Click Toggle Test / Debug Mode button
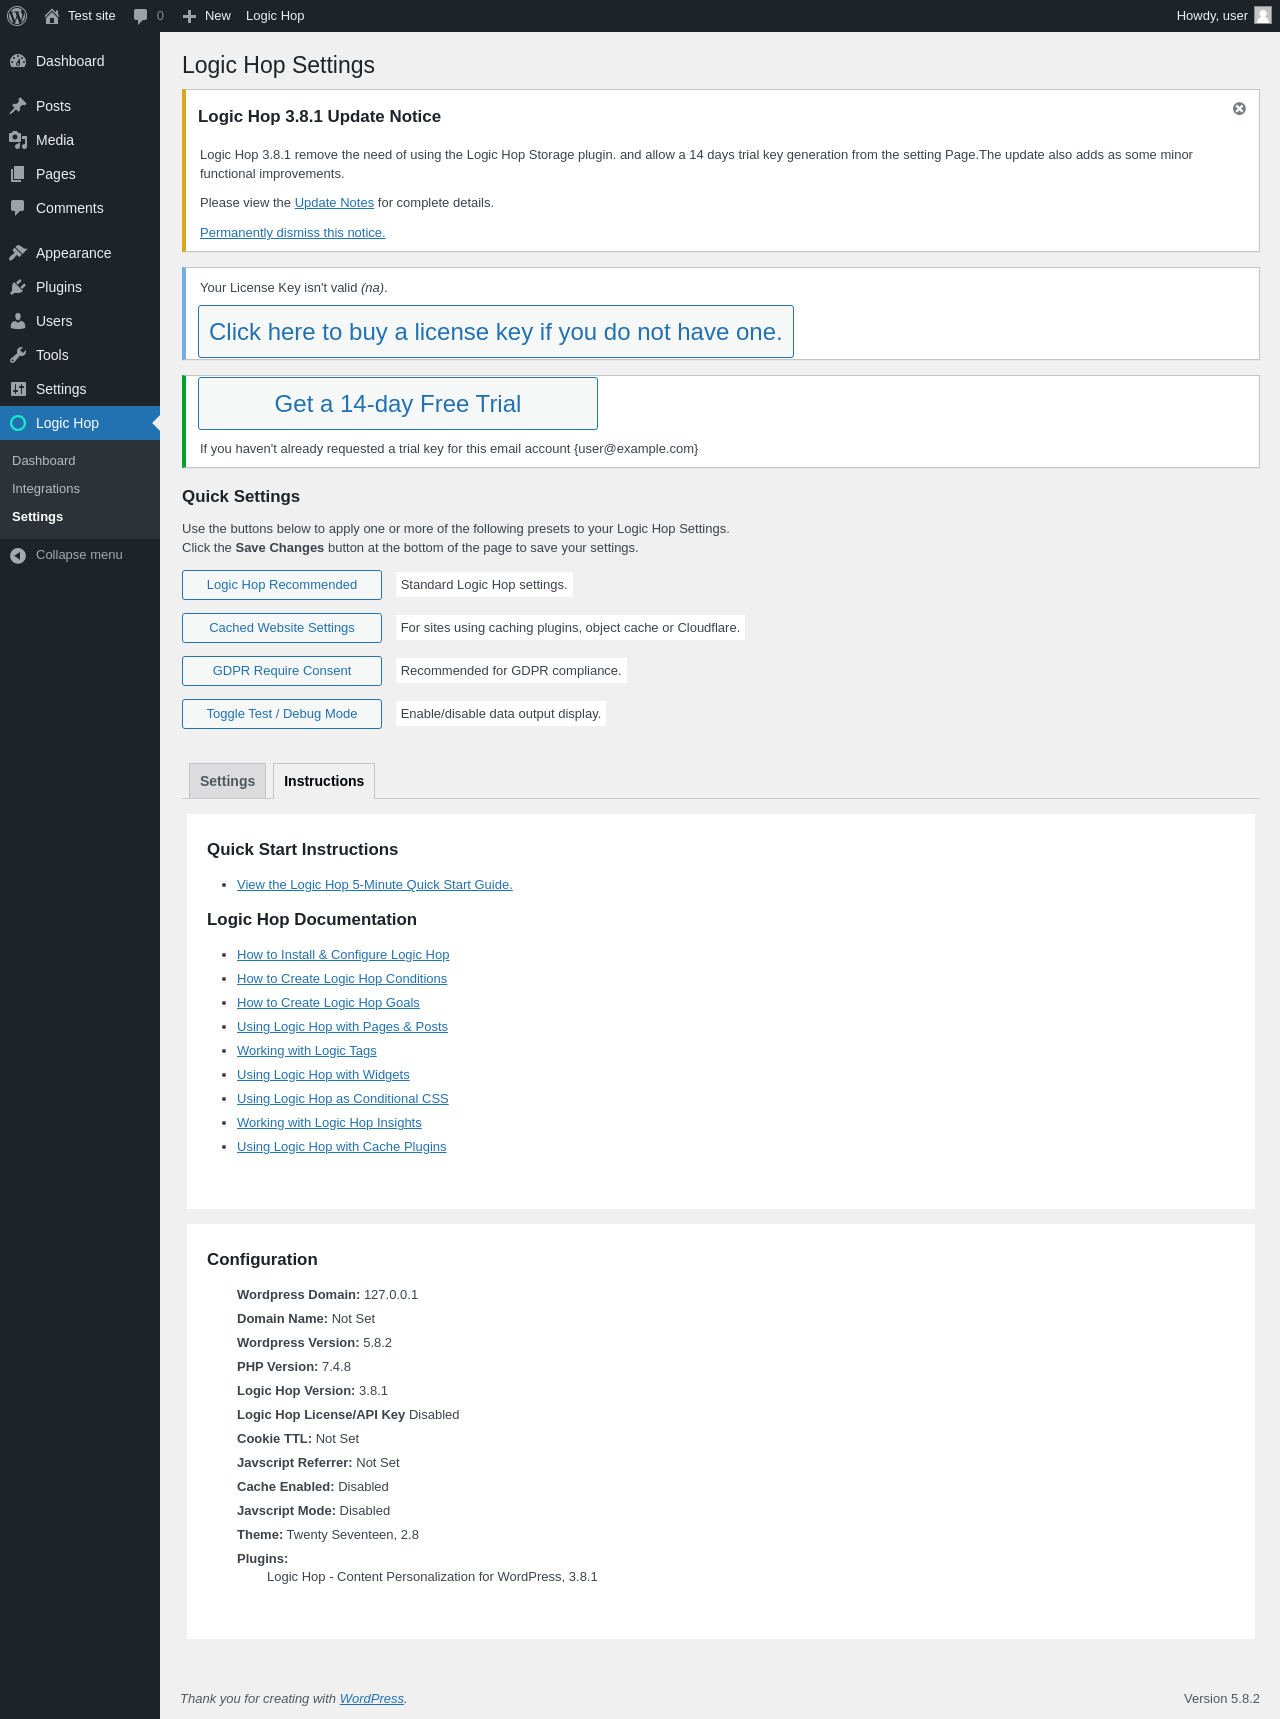 (282, 714)
